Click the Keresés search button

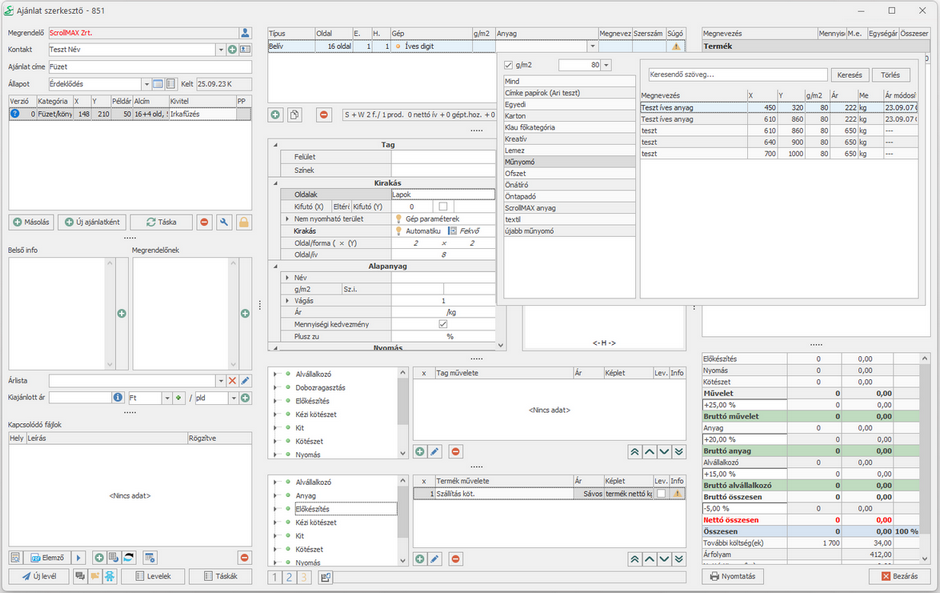848,75
